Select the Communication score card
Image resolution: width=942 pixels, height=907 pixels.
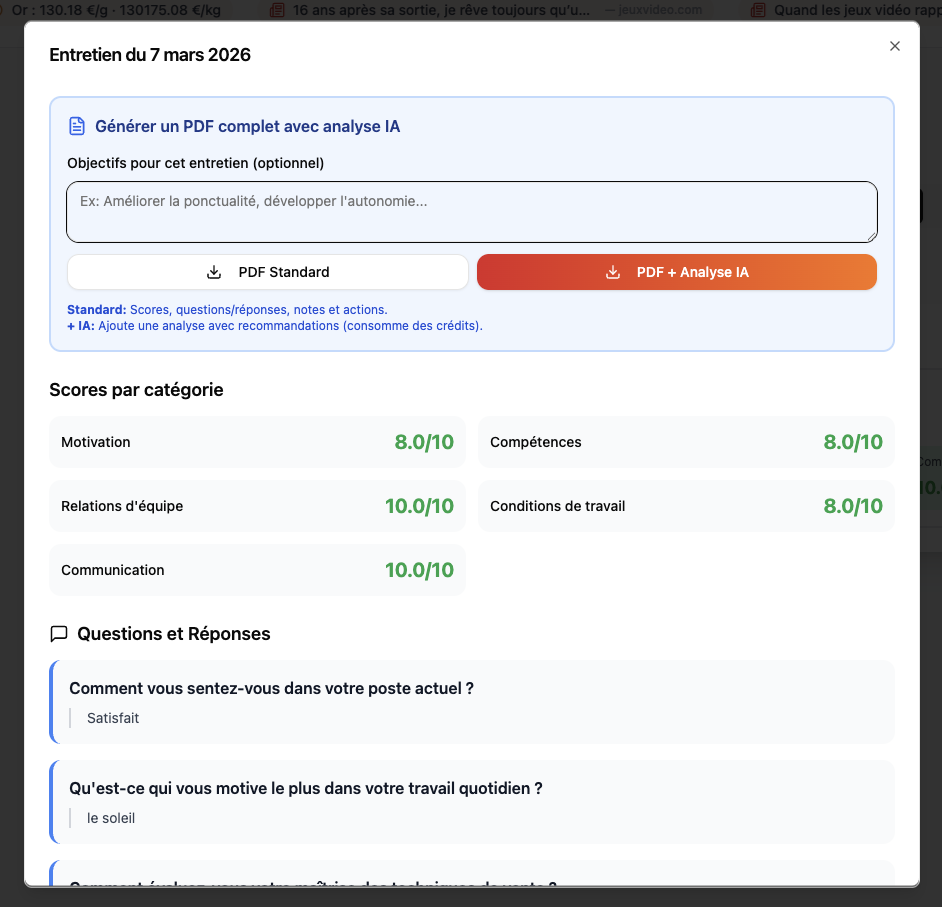click(257, 570)
